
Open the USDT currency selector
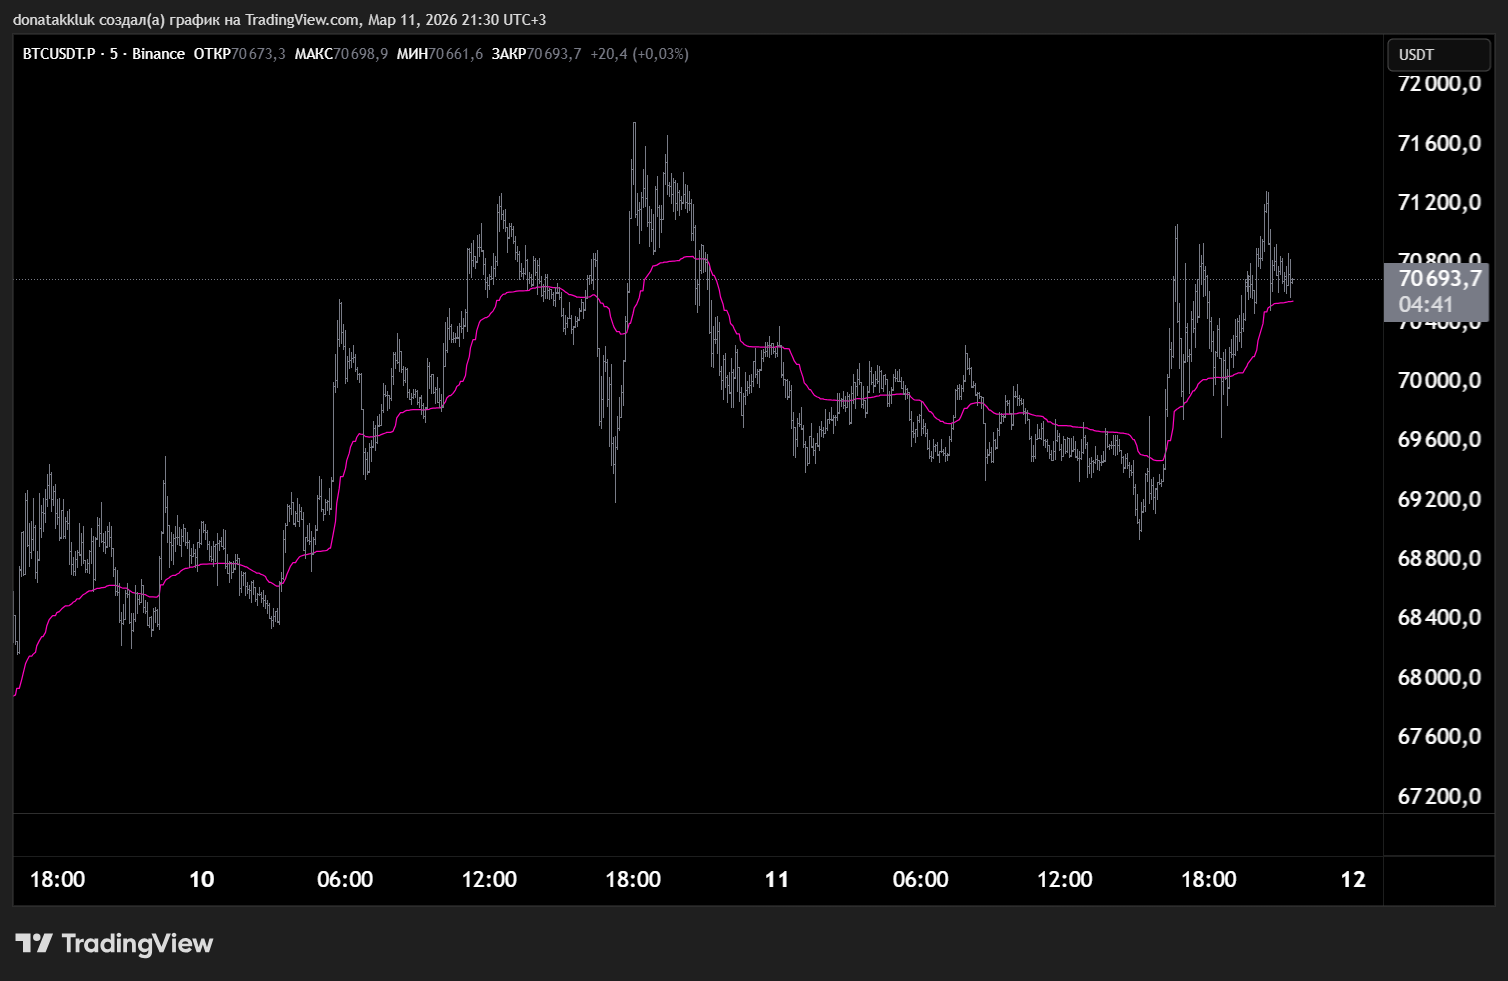[1437, 55]
